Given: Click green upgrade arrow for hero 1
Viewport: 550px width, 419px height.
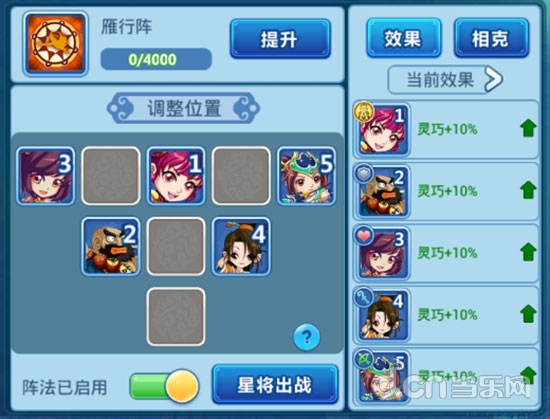Looking at the screenshot, I should click(528, 128).
